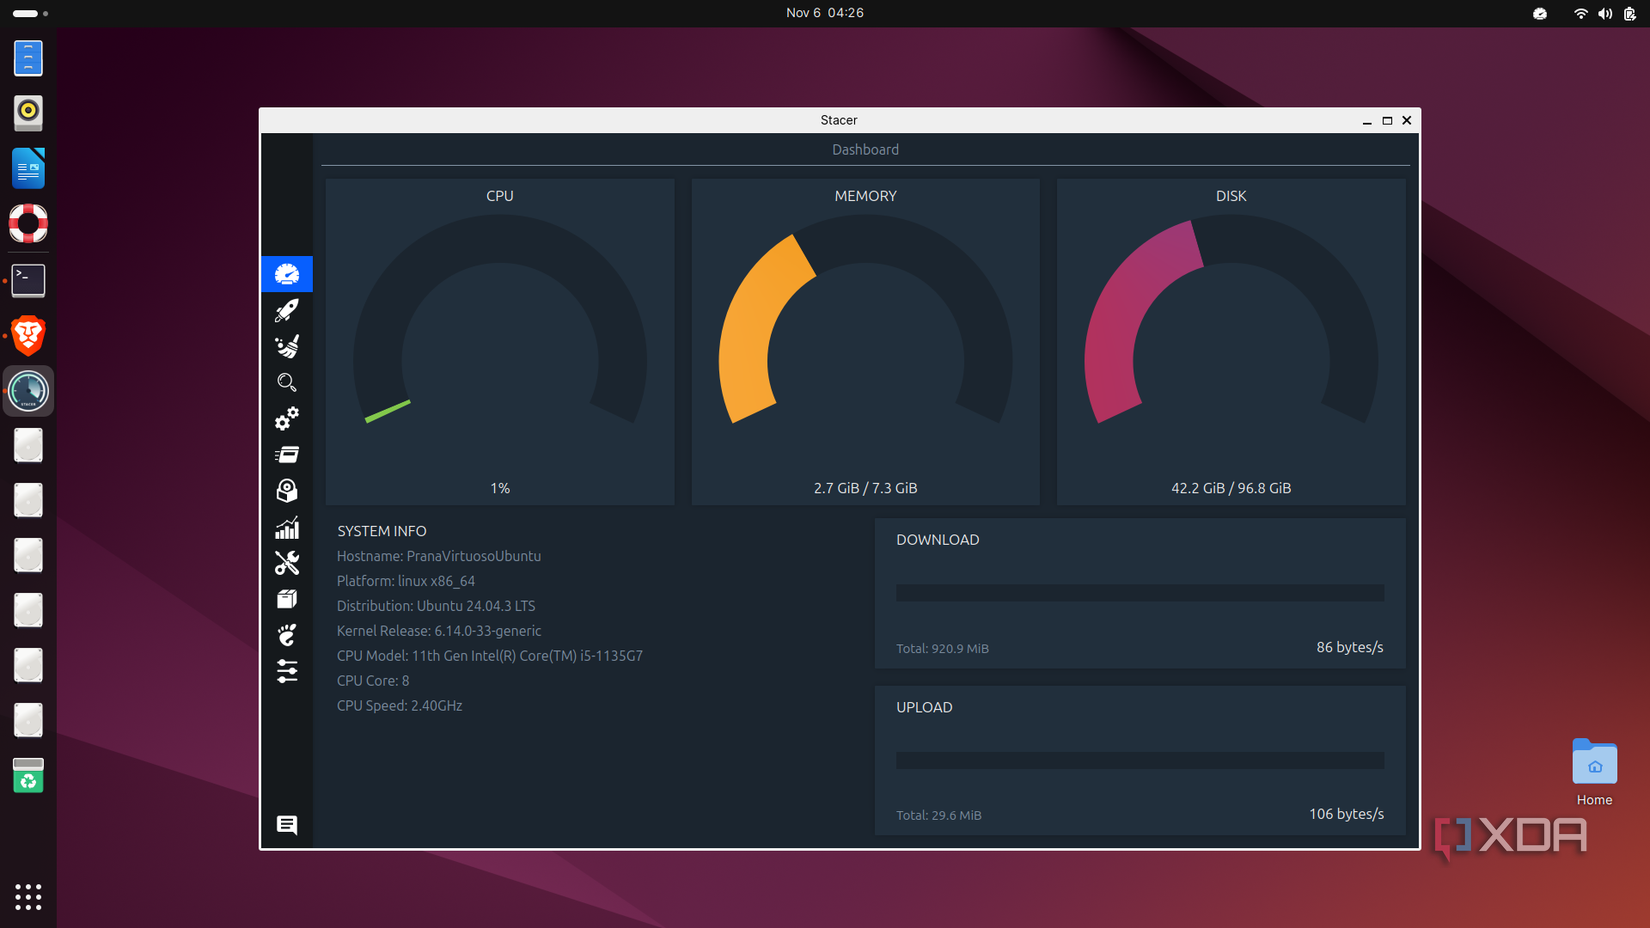
Task: Open the System Cleaner brush tool
Action: click(287, 346)
